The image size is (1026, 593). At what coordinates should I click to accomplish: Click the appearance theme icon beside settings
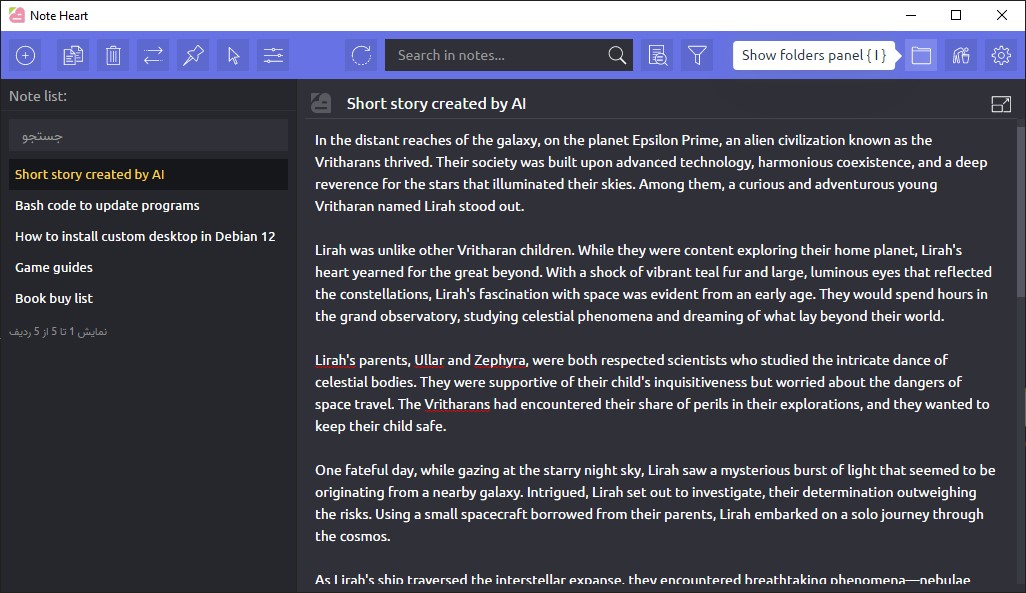[961, 56]
